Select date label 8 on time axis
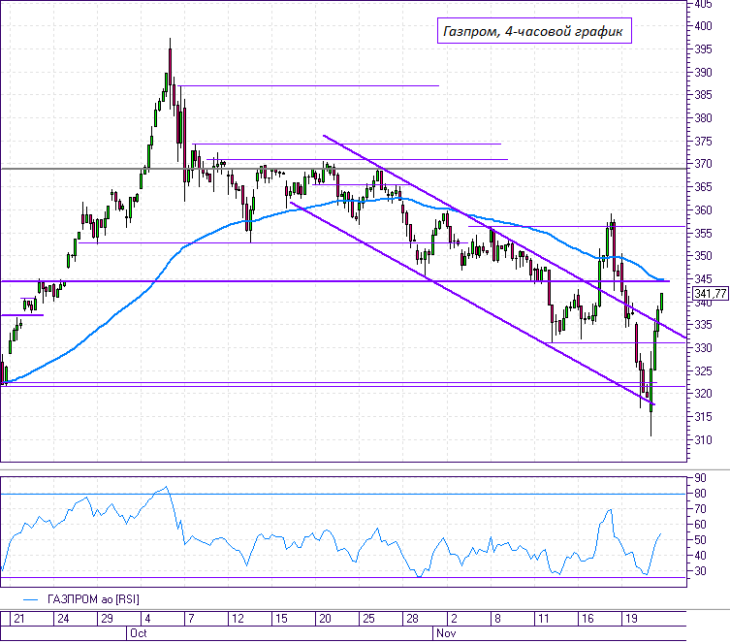Image resolution: width=730 pixels, height=643 pixels. tap(498, 619)
